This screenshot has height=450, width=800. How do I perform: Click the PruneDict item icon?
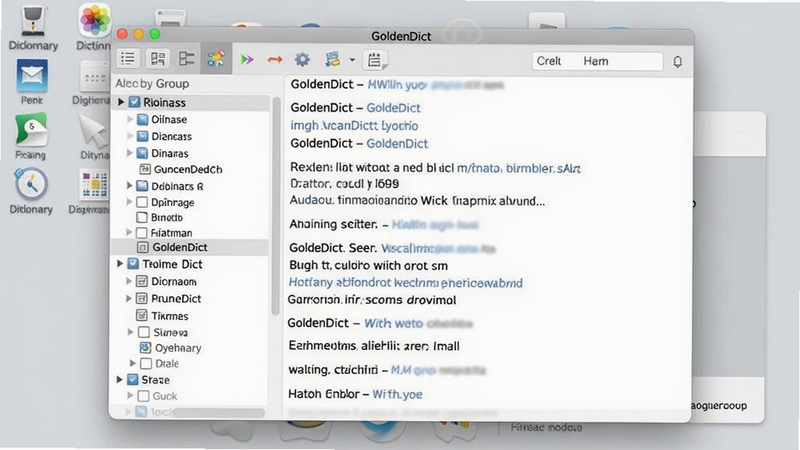142,298
